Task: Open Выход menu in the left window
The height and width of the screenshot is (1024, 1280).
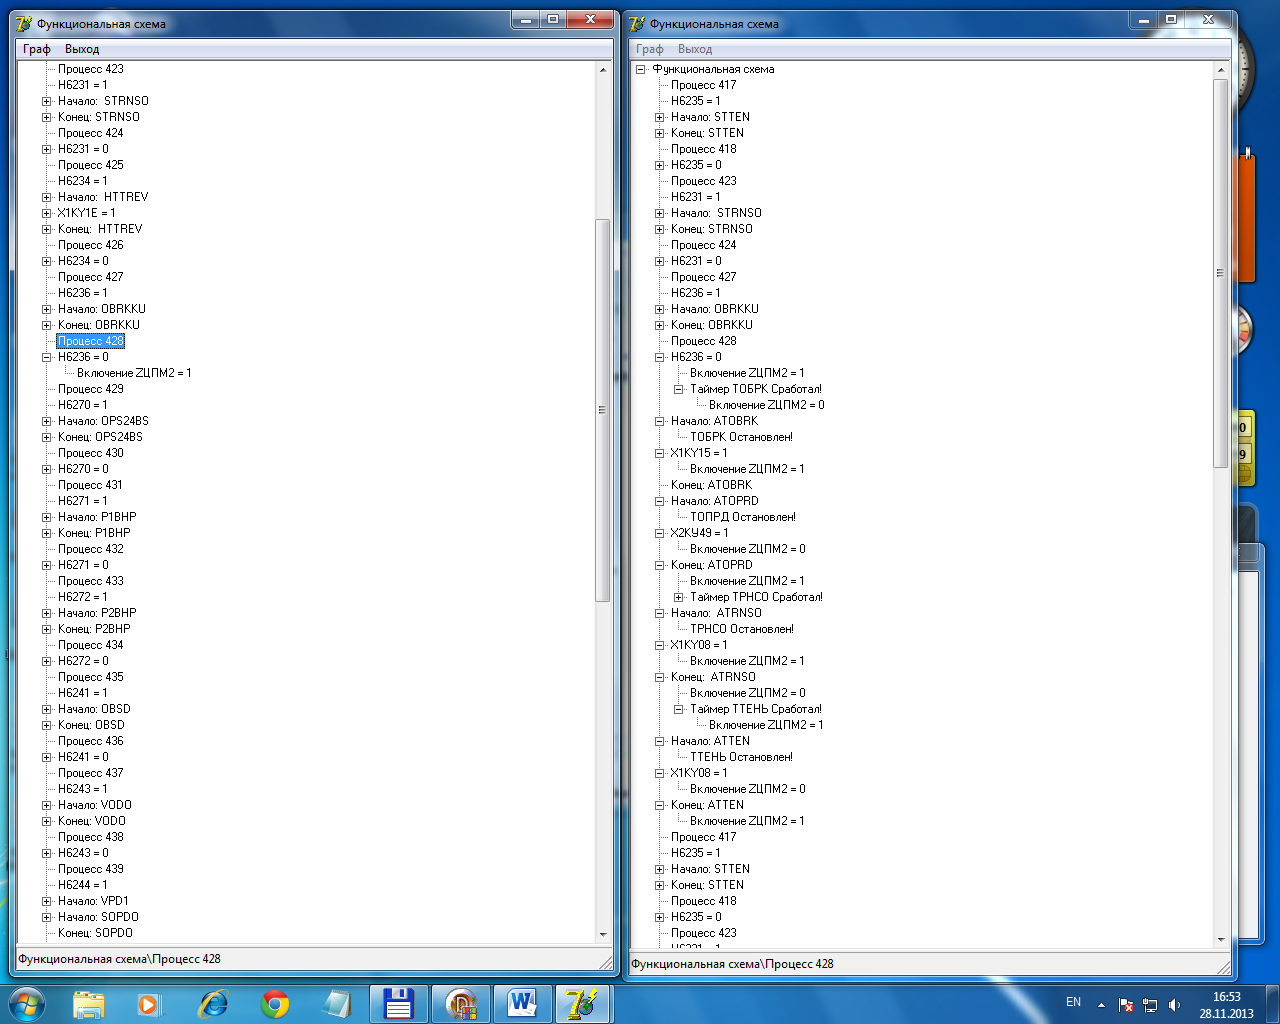Action: (x=82, y=49)
